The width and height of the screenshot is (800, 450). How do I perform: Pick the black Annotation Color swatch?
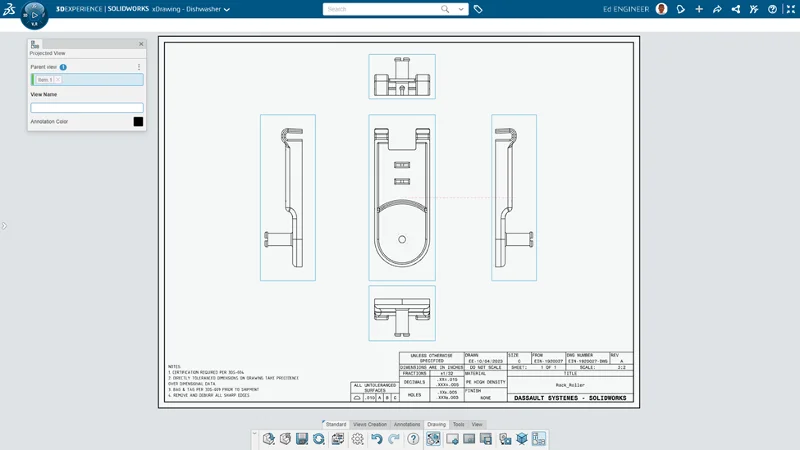point(138,122)
